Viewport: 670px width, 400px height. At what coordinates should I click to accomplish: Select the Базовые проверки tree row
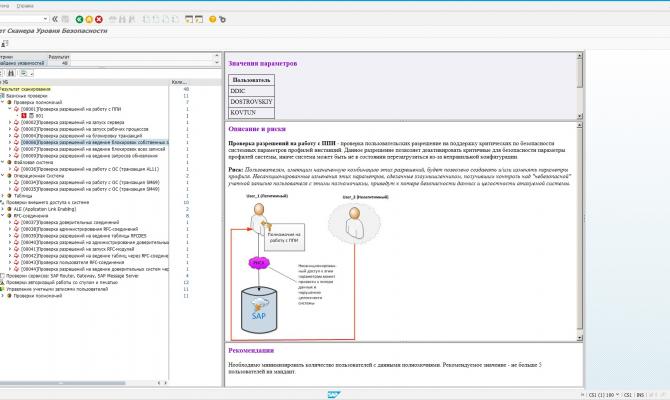pos(26,96)
